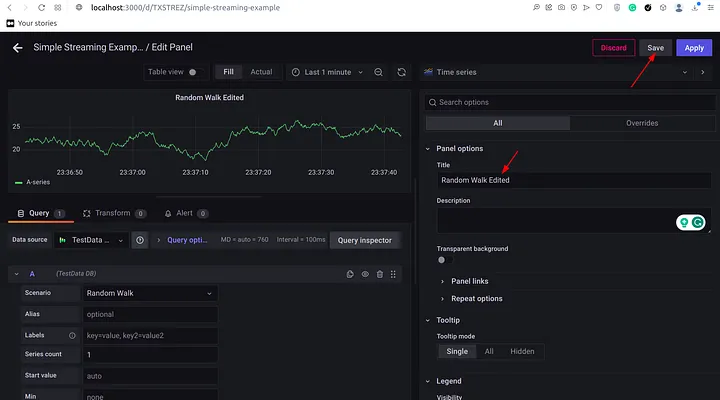
Task: Open the Last 1 minute time picker
Action: pos(327,72)
